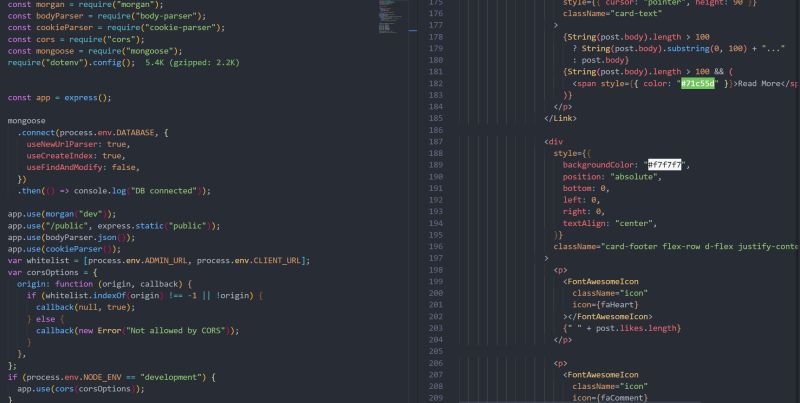
Task: Click the "bottom: 0," style line
Action: 586,188
